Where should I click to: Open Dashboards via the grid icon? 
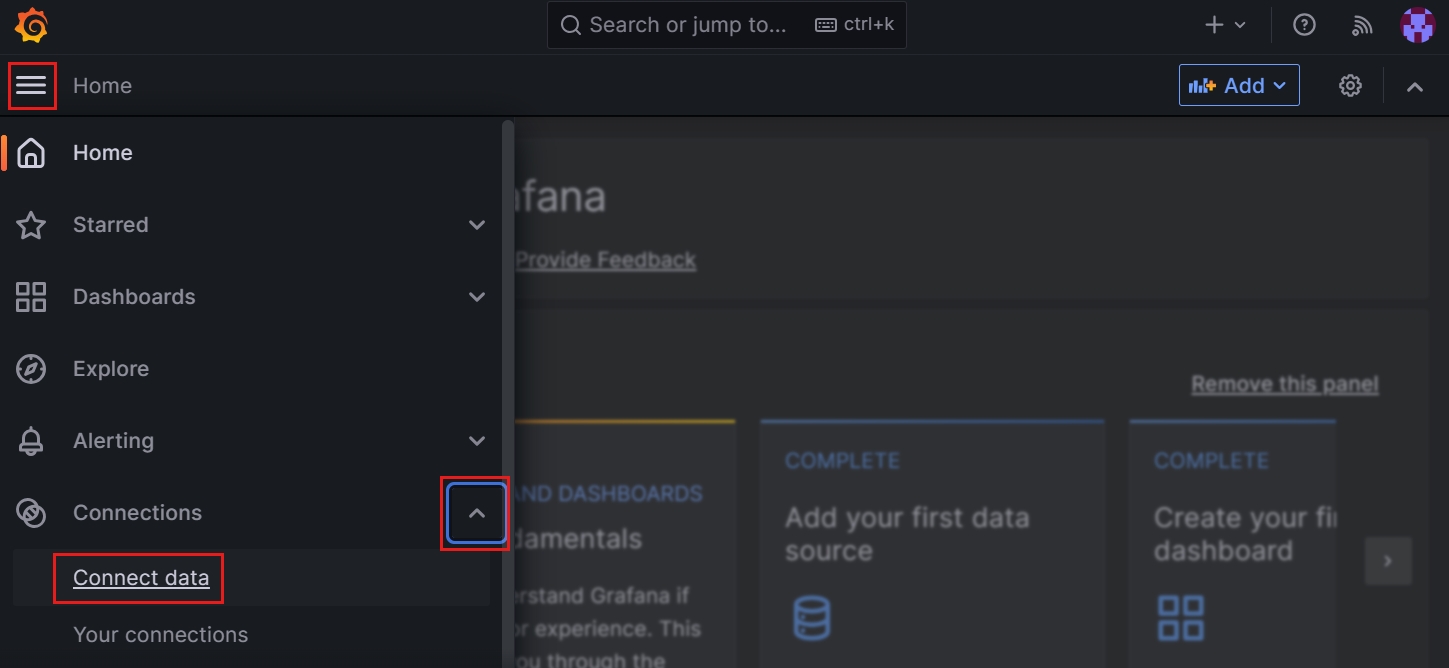click(31, 296)
